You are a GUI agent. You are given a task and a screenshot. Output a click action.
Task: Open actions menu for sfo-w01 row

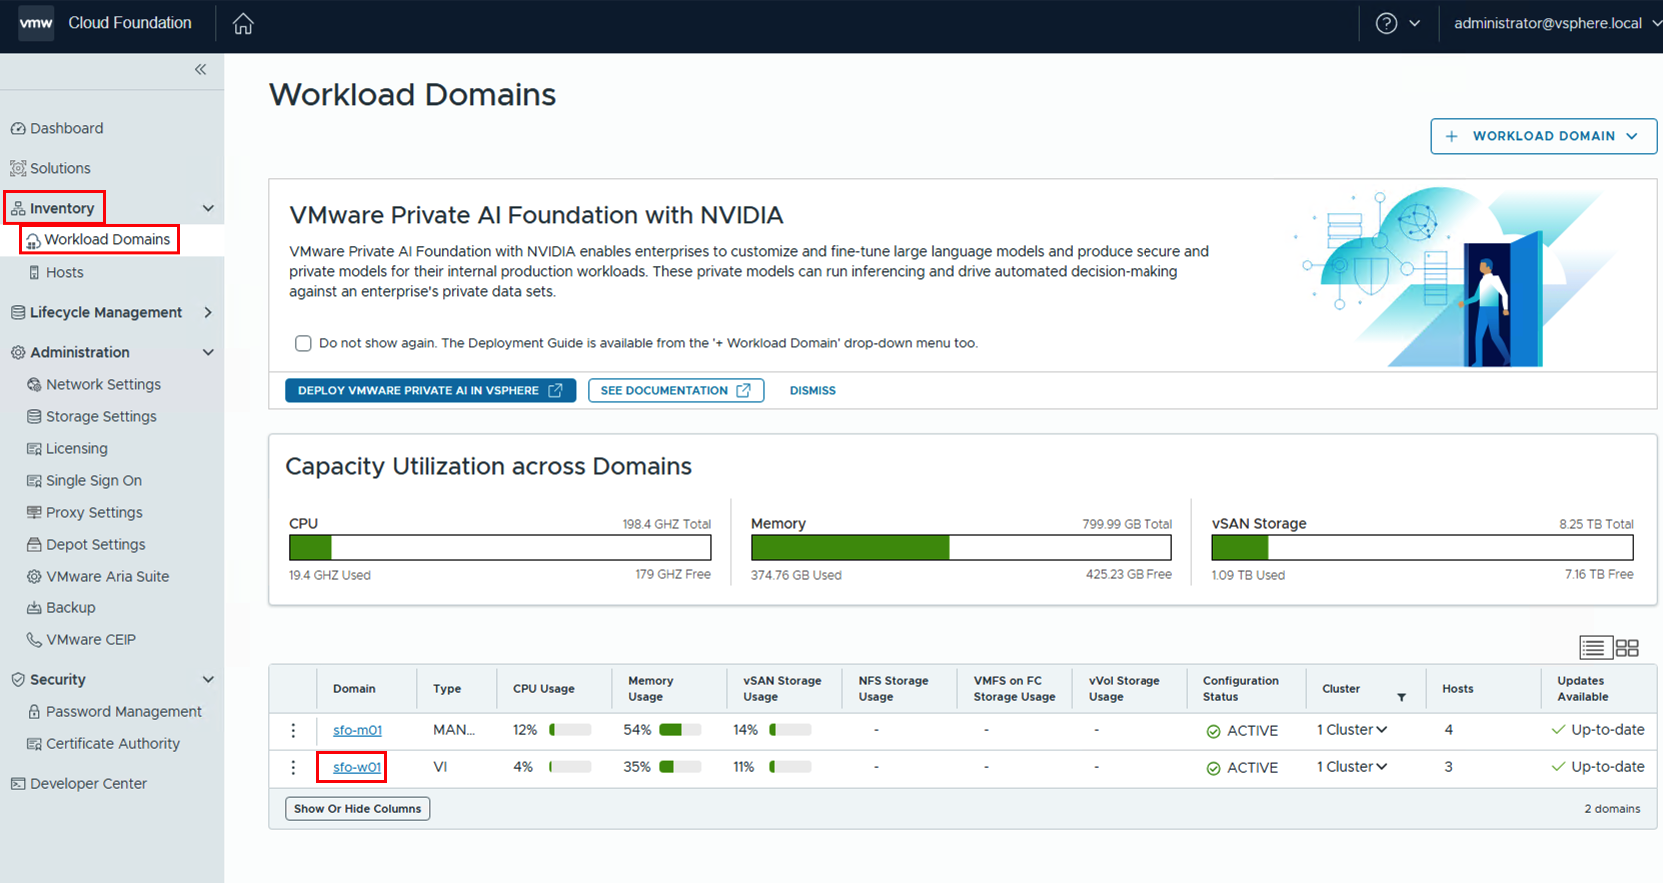(293, 768)
